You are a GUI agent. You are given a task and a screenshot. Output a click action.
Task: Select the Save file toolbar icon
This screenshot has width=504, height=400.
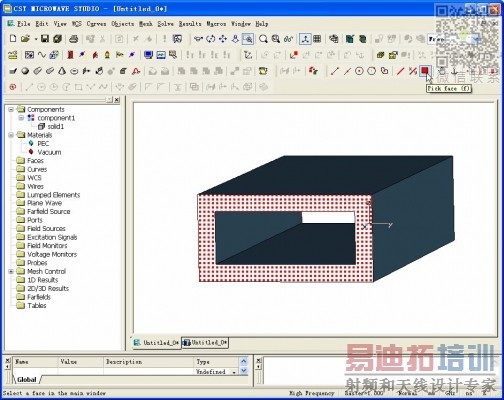tap(45, 39)
